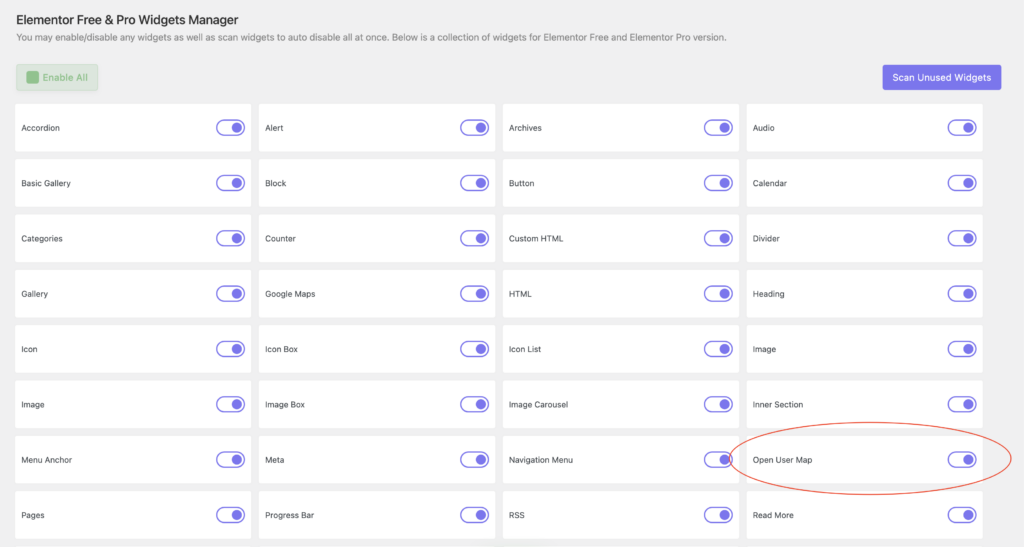This screenshot has height=547, width=1024.
Task: Toggle the Archives widget switch
Action: coord(718,128)
